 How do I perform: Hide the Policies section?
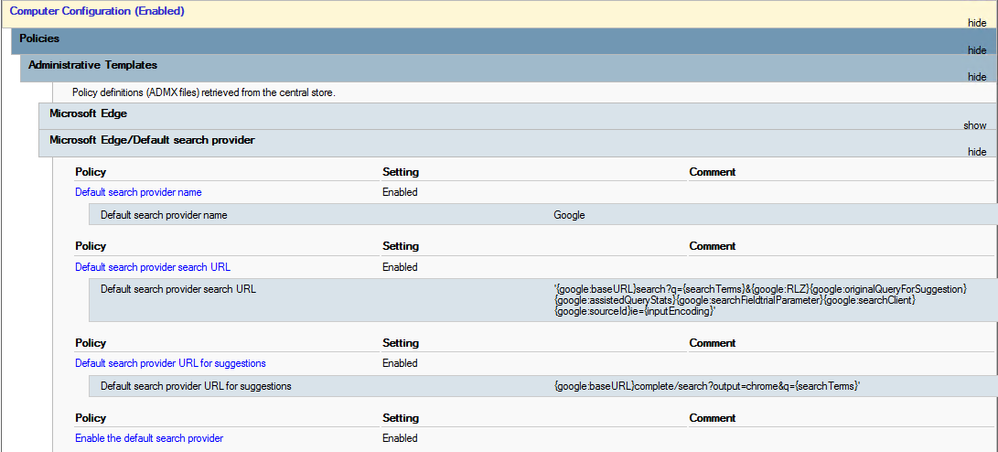[x=976, y=50]
